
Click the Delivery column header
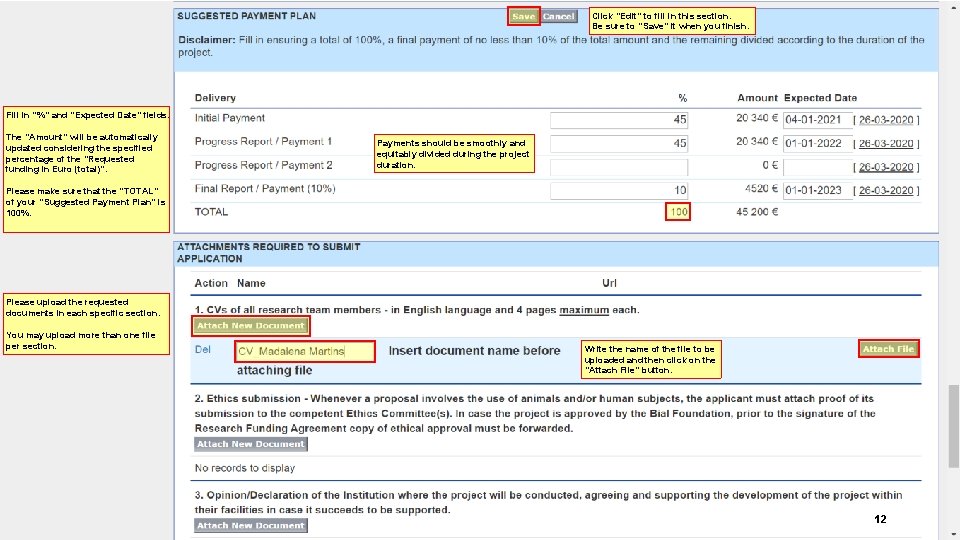[x=215, y=98]
